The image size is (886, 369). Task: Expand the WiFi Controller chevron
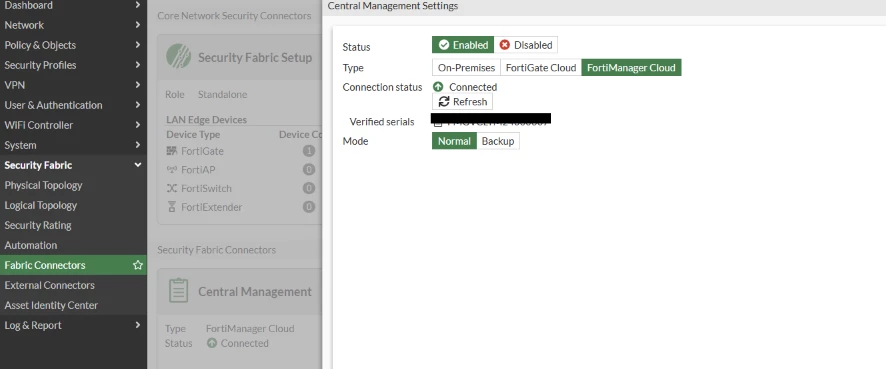(137, 125)
